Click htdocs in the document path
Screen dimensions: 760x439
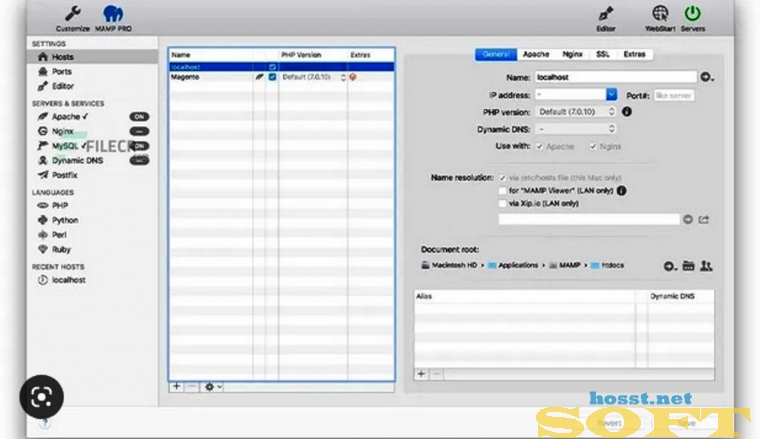607,266
